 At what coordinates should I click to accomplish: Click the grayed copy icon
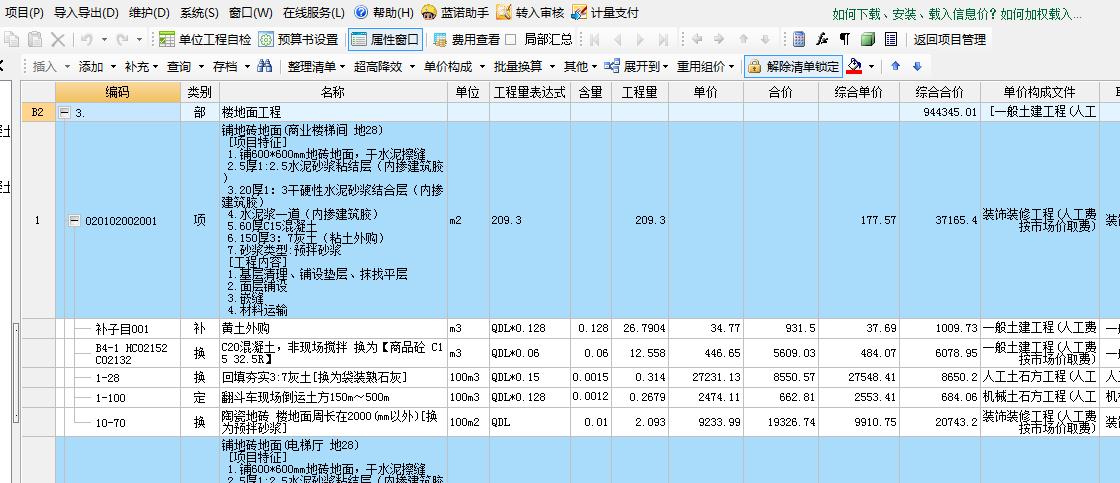pyautogui.click(x=13, y=39)
